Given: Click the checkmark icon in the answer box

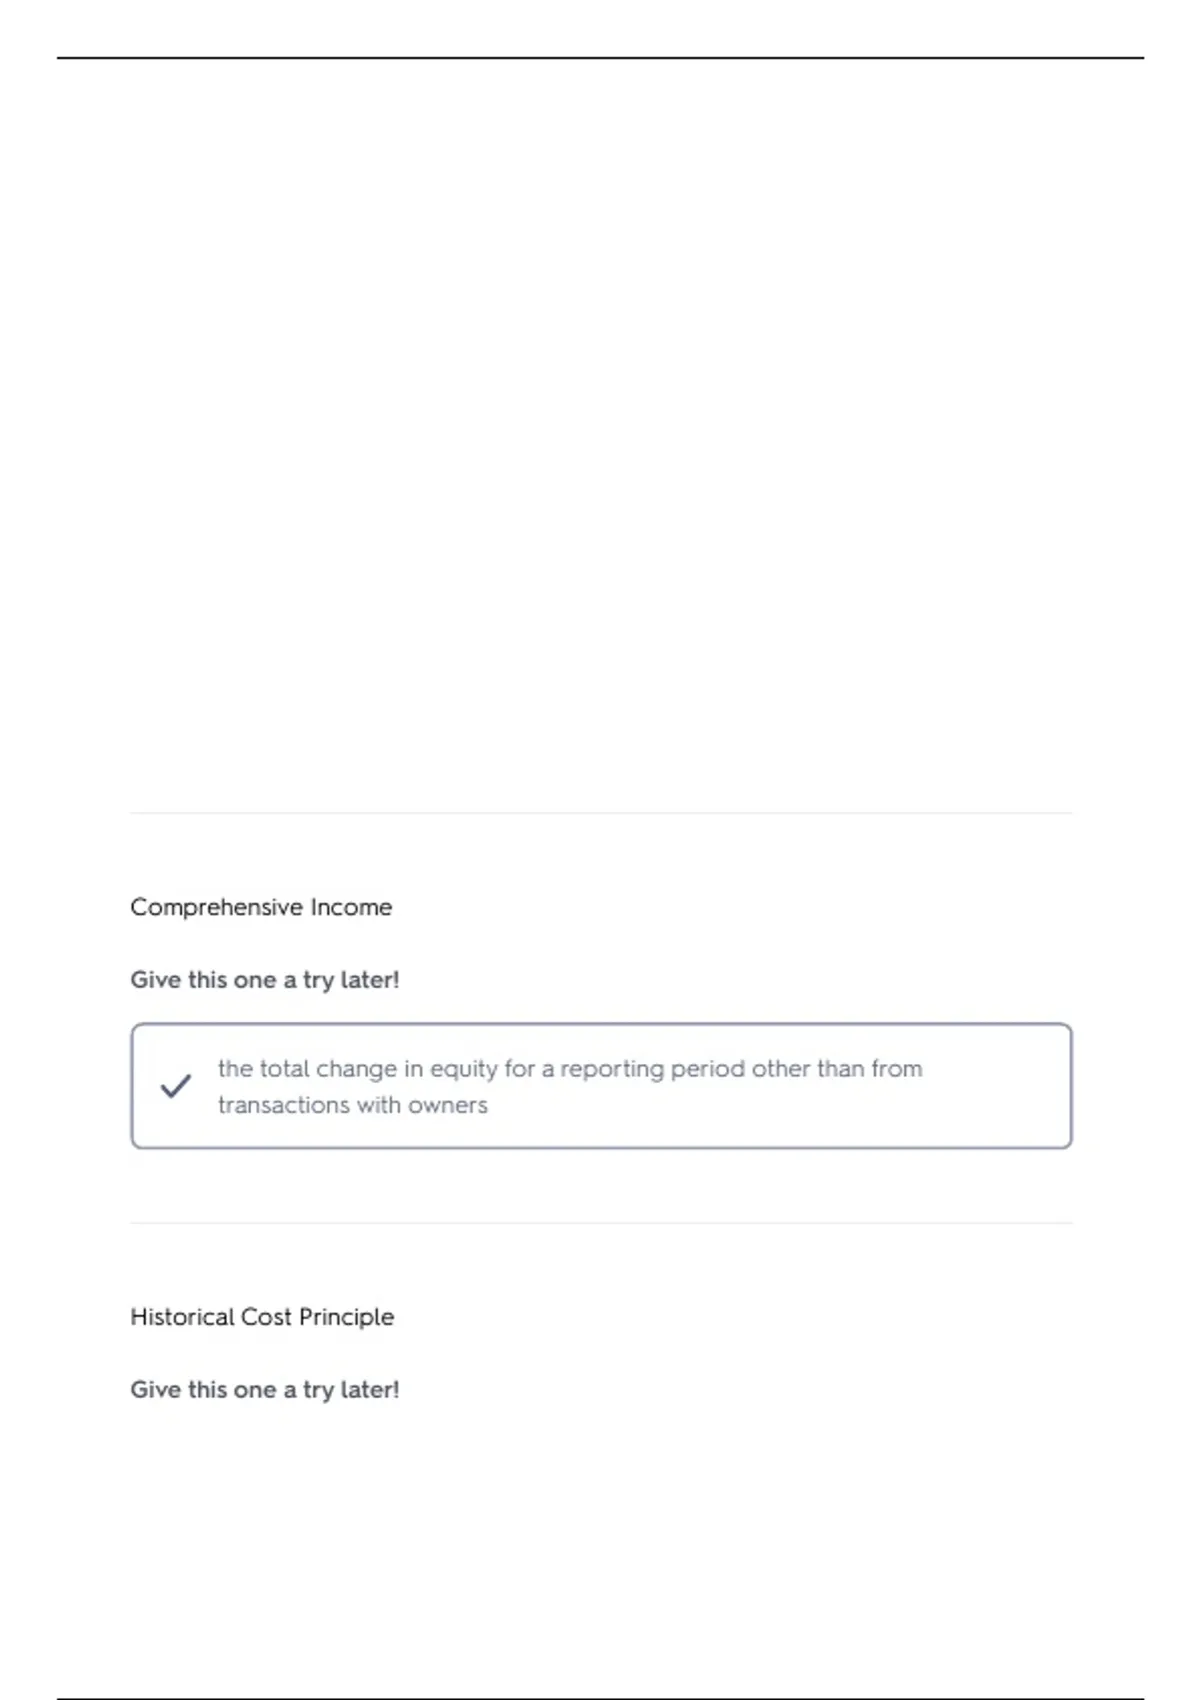Looking at the screenshot, I should point(176,1086).
